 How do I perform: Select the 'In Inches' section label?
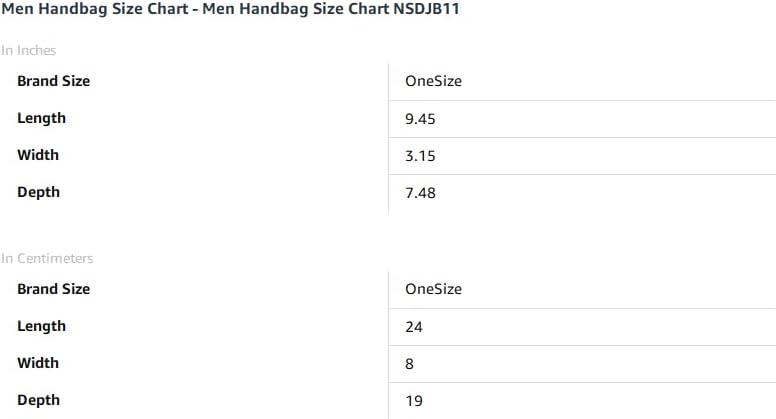(x=28, y=50)
